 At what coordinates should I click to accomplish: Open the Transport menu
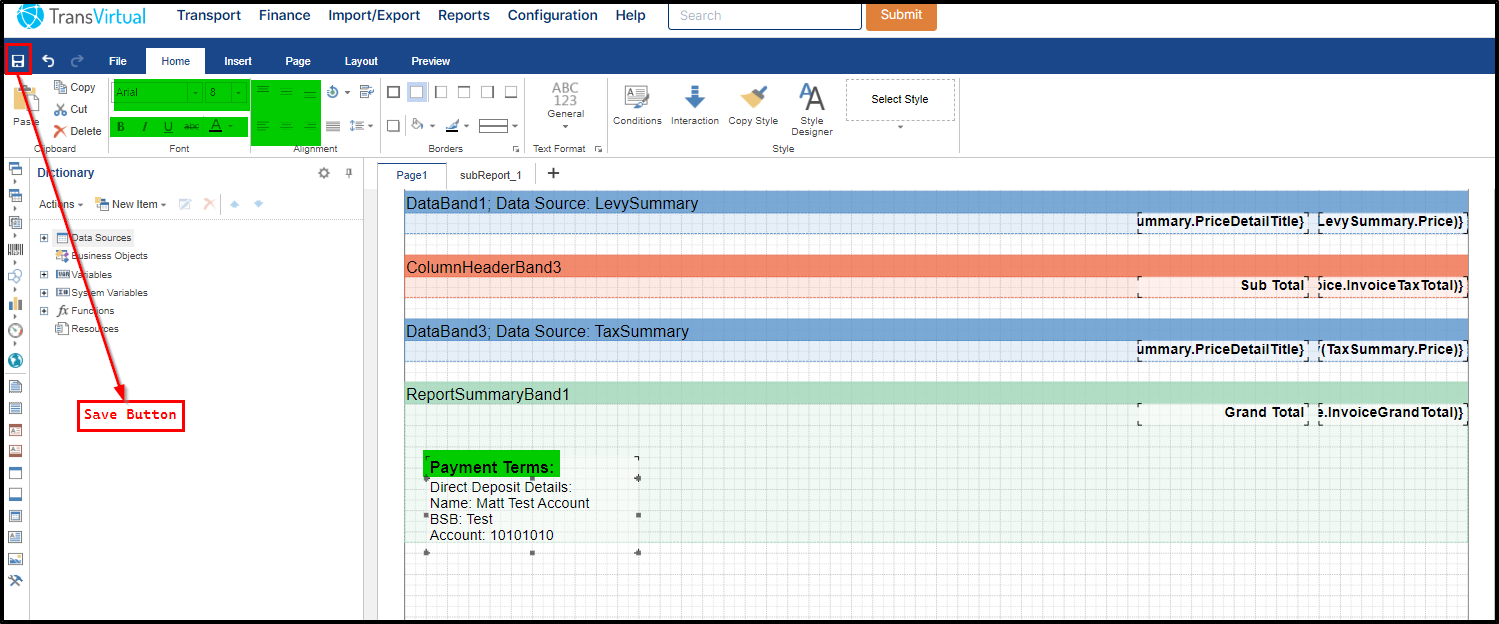coord(209,15)
